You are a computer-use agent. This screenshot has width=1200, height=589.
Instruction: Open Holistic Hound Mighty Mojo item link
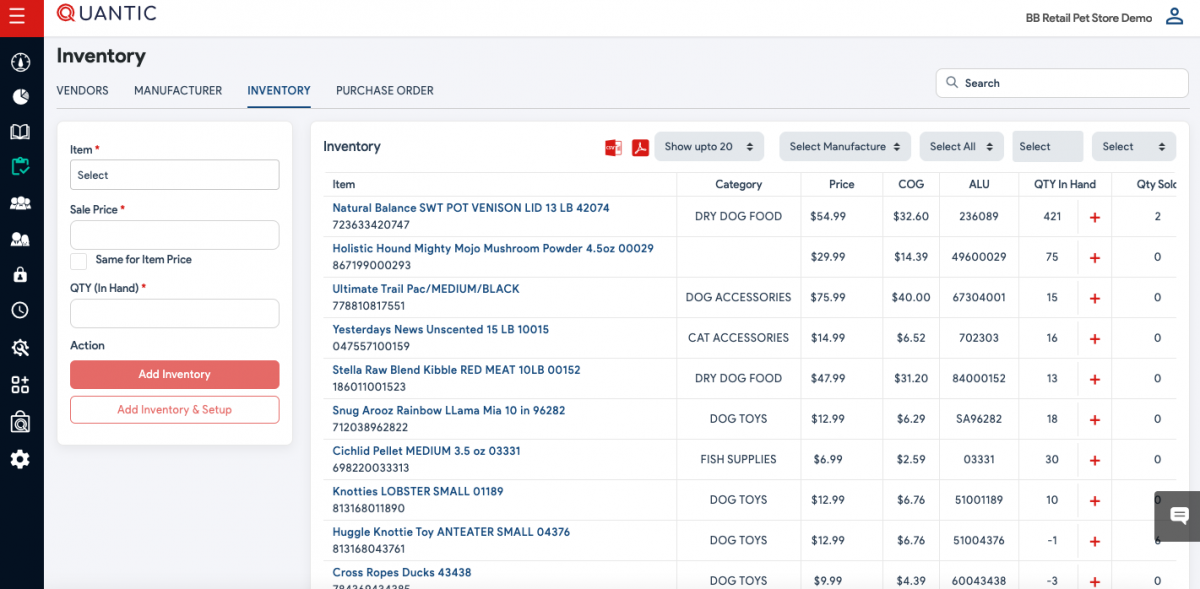(x=493, y=248)
